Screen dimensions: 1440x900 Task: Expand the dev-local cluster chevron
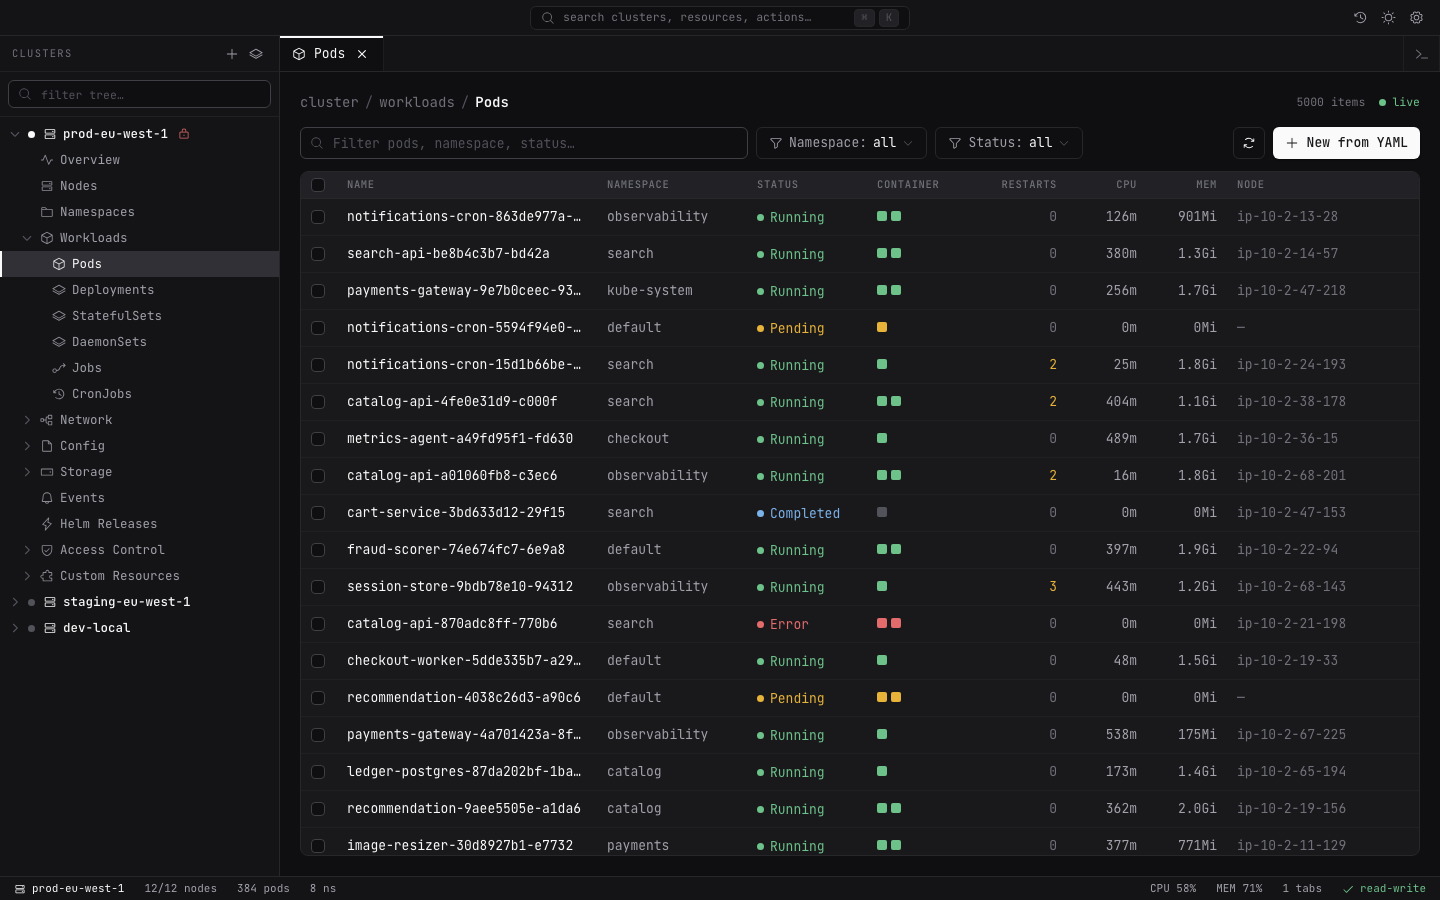(15, 628)
